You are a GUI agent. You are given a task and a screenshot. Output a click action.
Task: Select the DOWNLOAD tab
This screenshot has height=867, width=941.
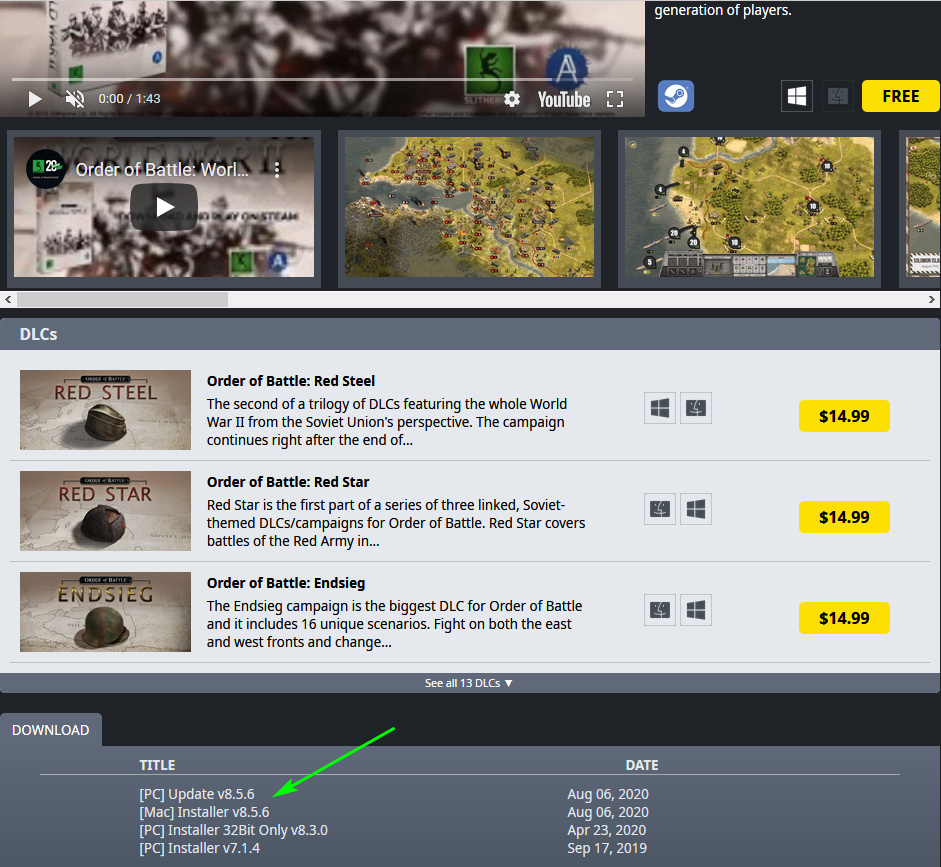coord(51,730)
